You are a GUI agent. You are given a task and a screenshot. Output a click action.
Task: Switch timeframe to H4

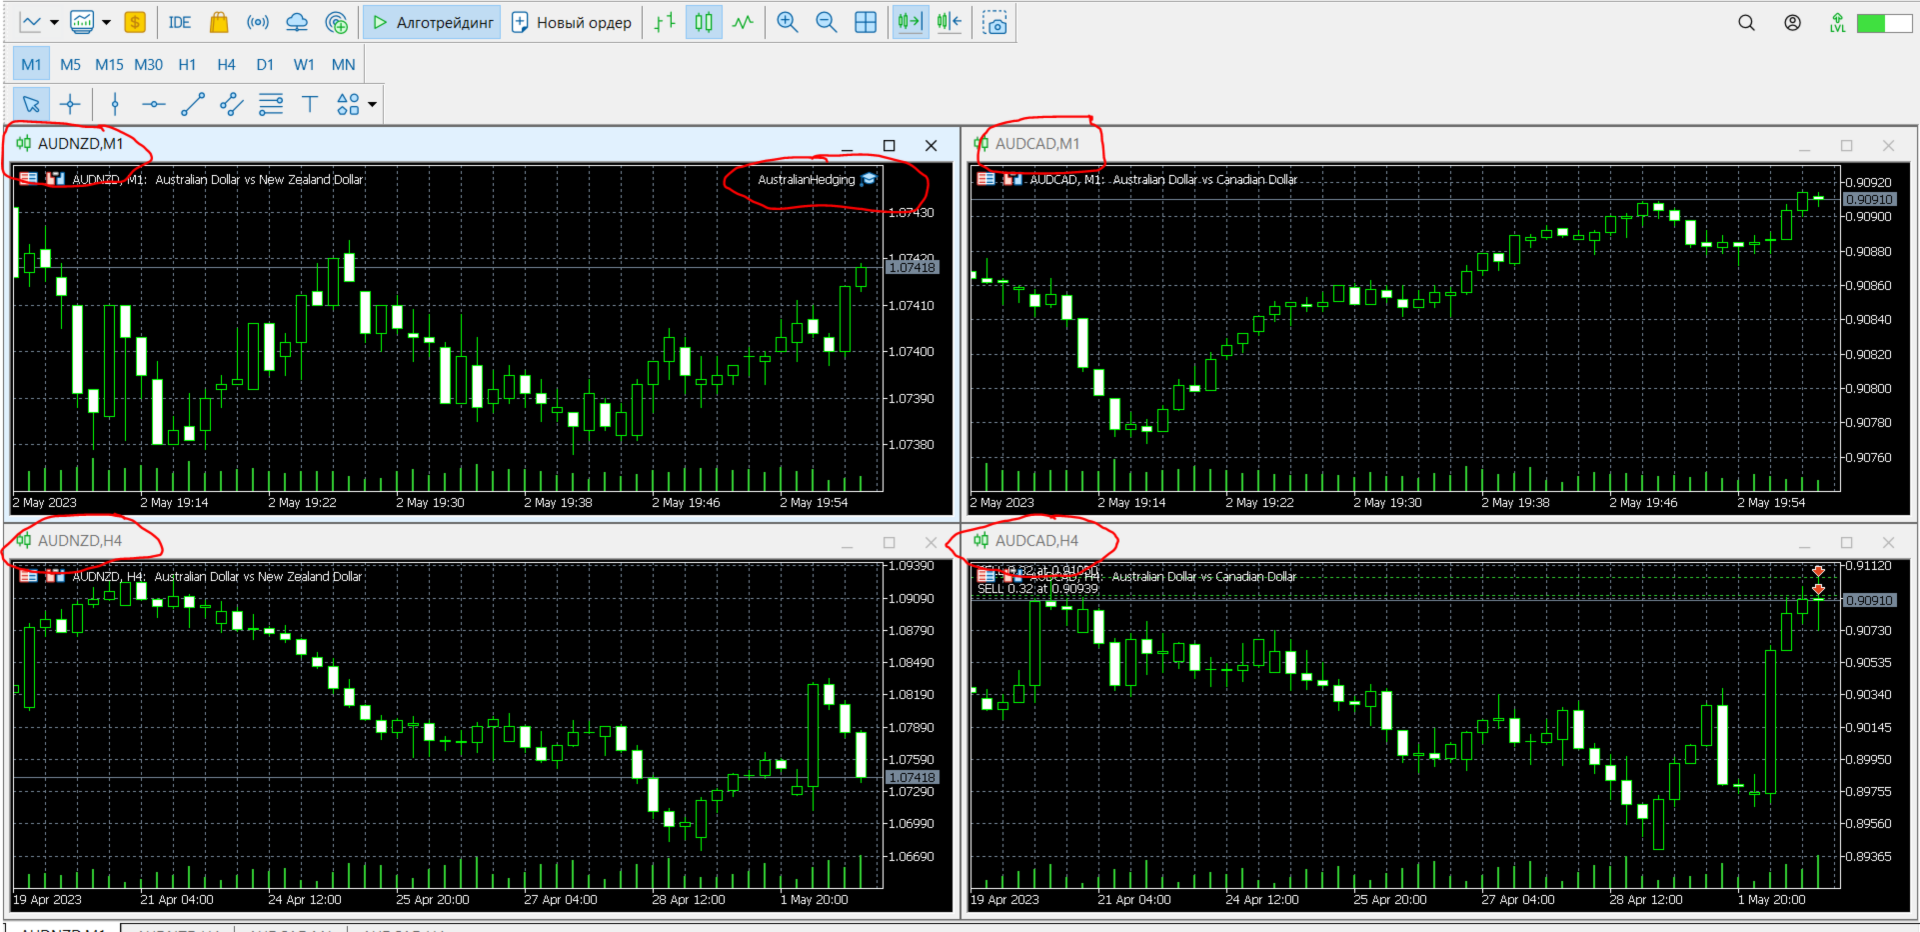pyautogui.click(x=226, y=65)
